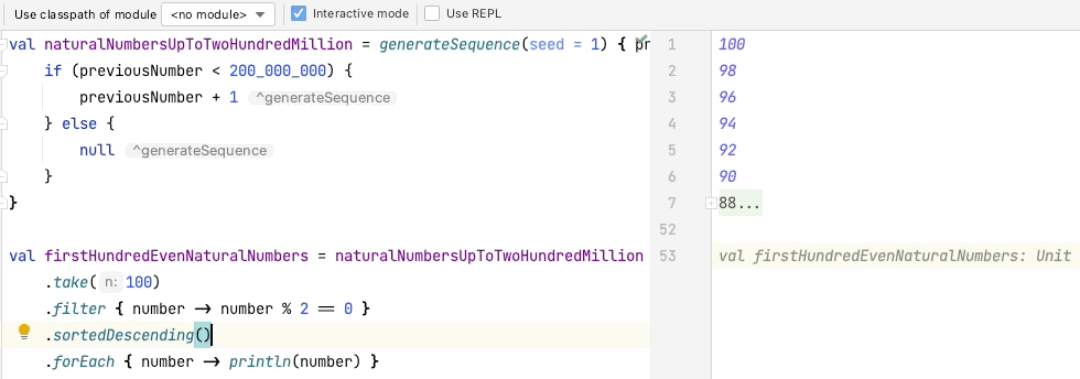The height and width of the screenshot is (379, 1080).
Task: Enable the Use REPL checkbox
Action: pos(431,13)
